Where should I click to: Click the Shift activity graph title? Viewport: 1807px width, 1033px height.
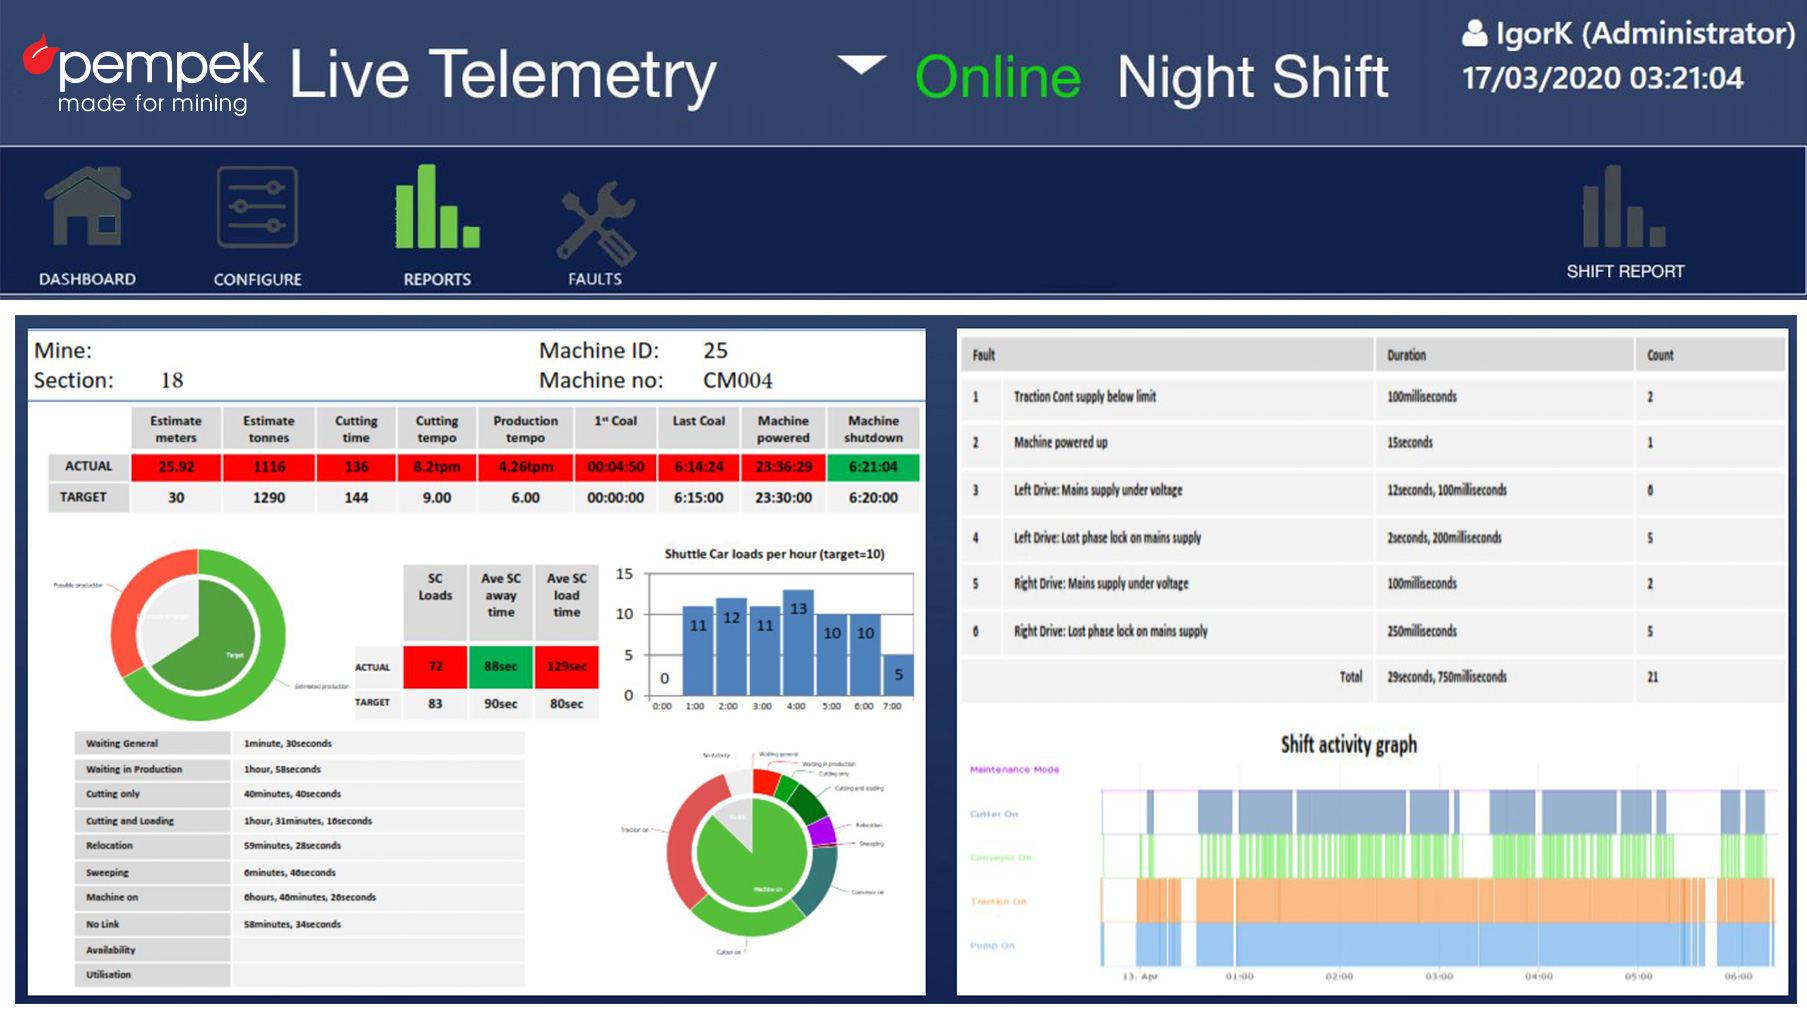click(x=1348, y=744)
